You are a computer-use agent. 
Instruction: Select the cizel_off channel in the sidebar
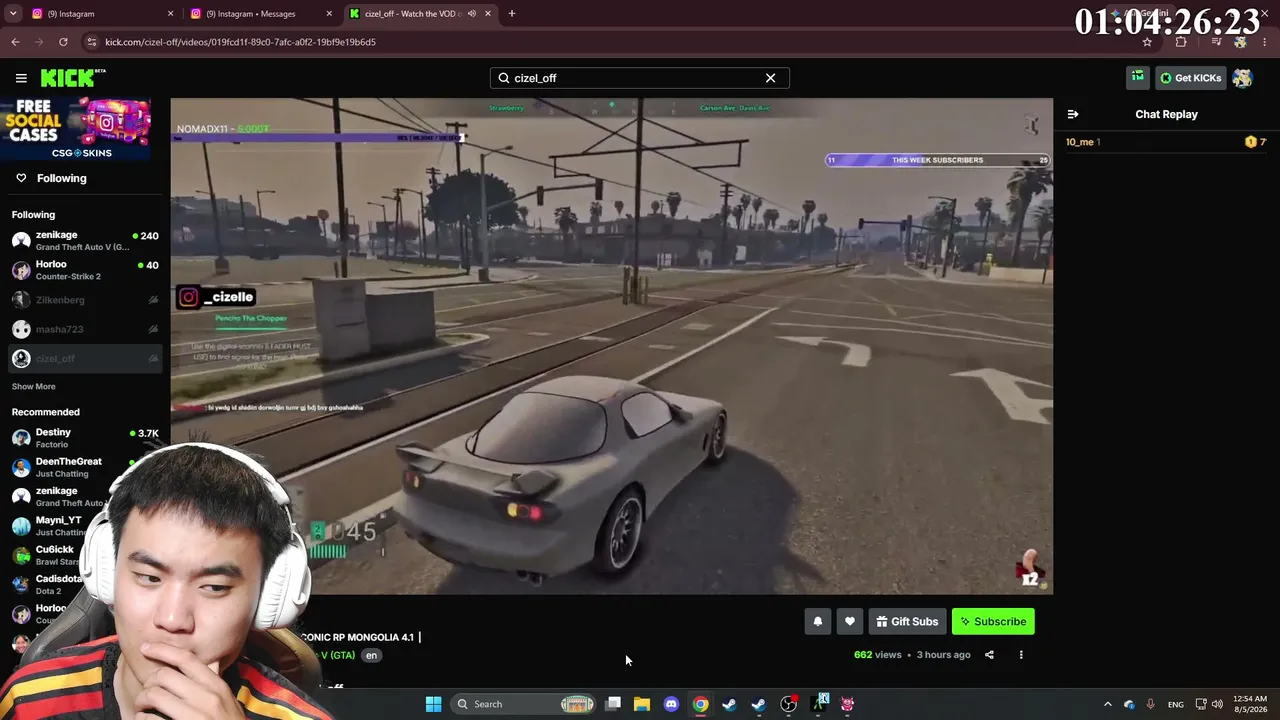click(x=85, y=359)
